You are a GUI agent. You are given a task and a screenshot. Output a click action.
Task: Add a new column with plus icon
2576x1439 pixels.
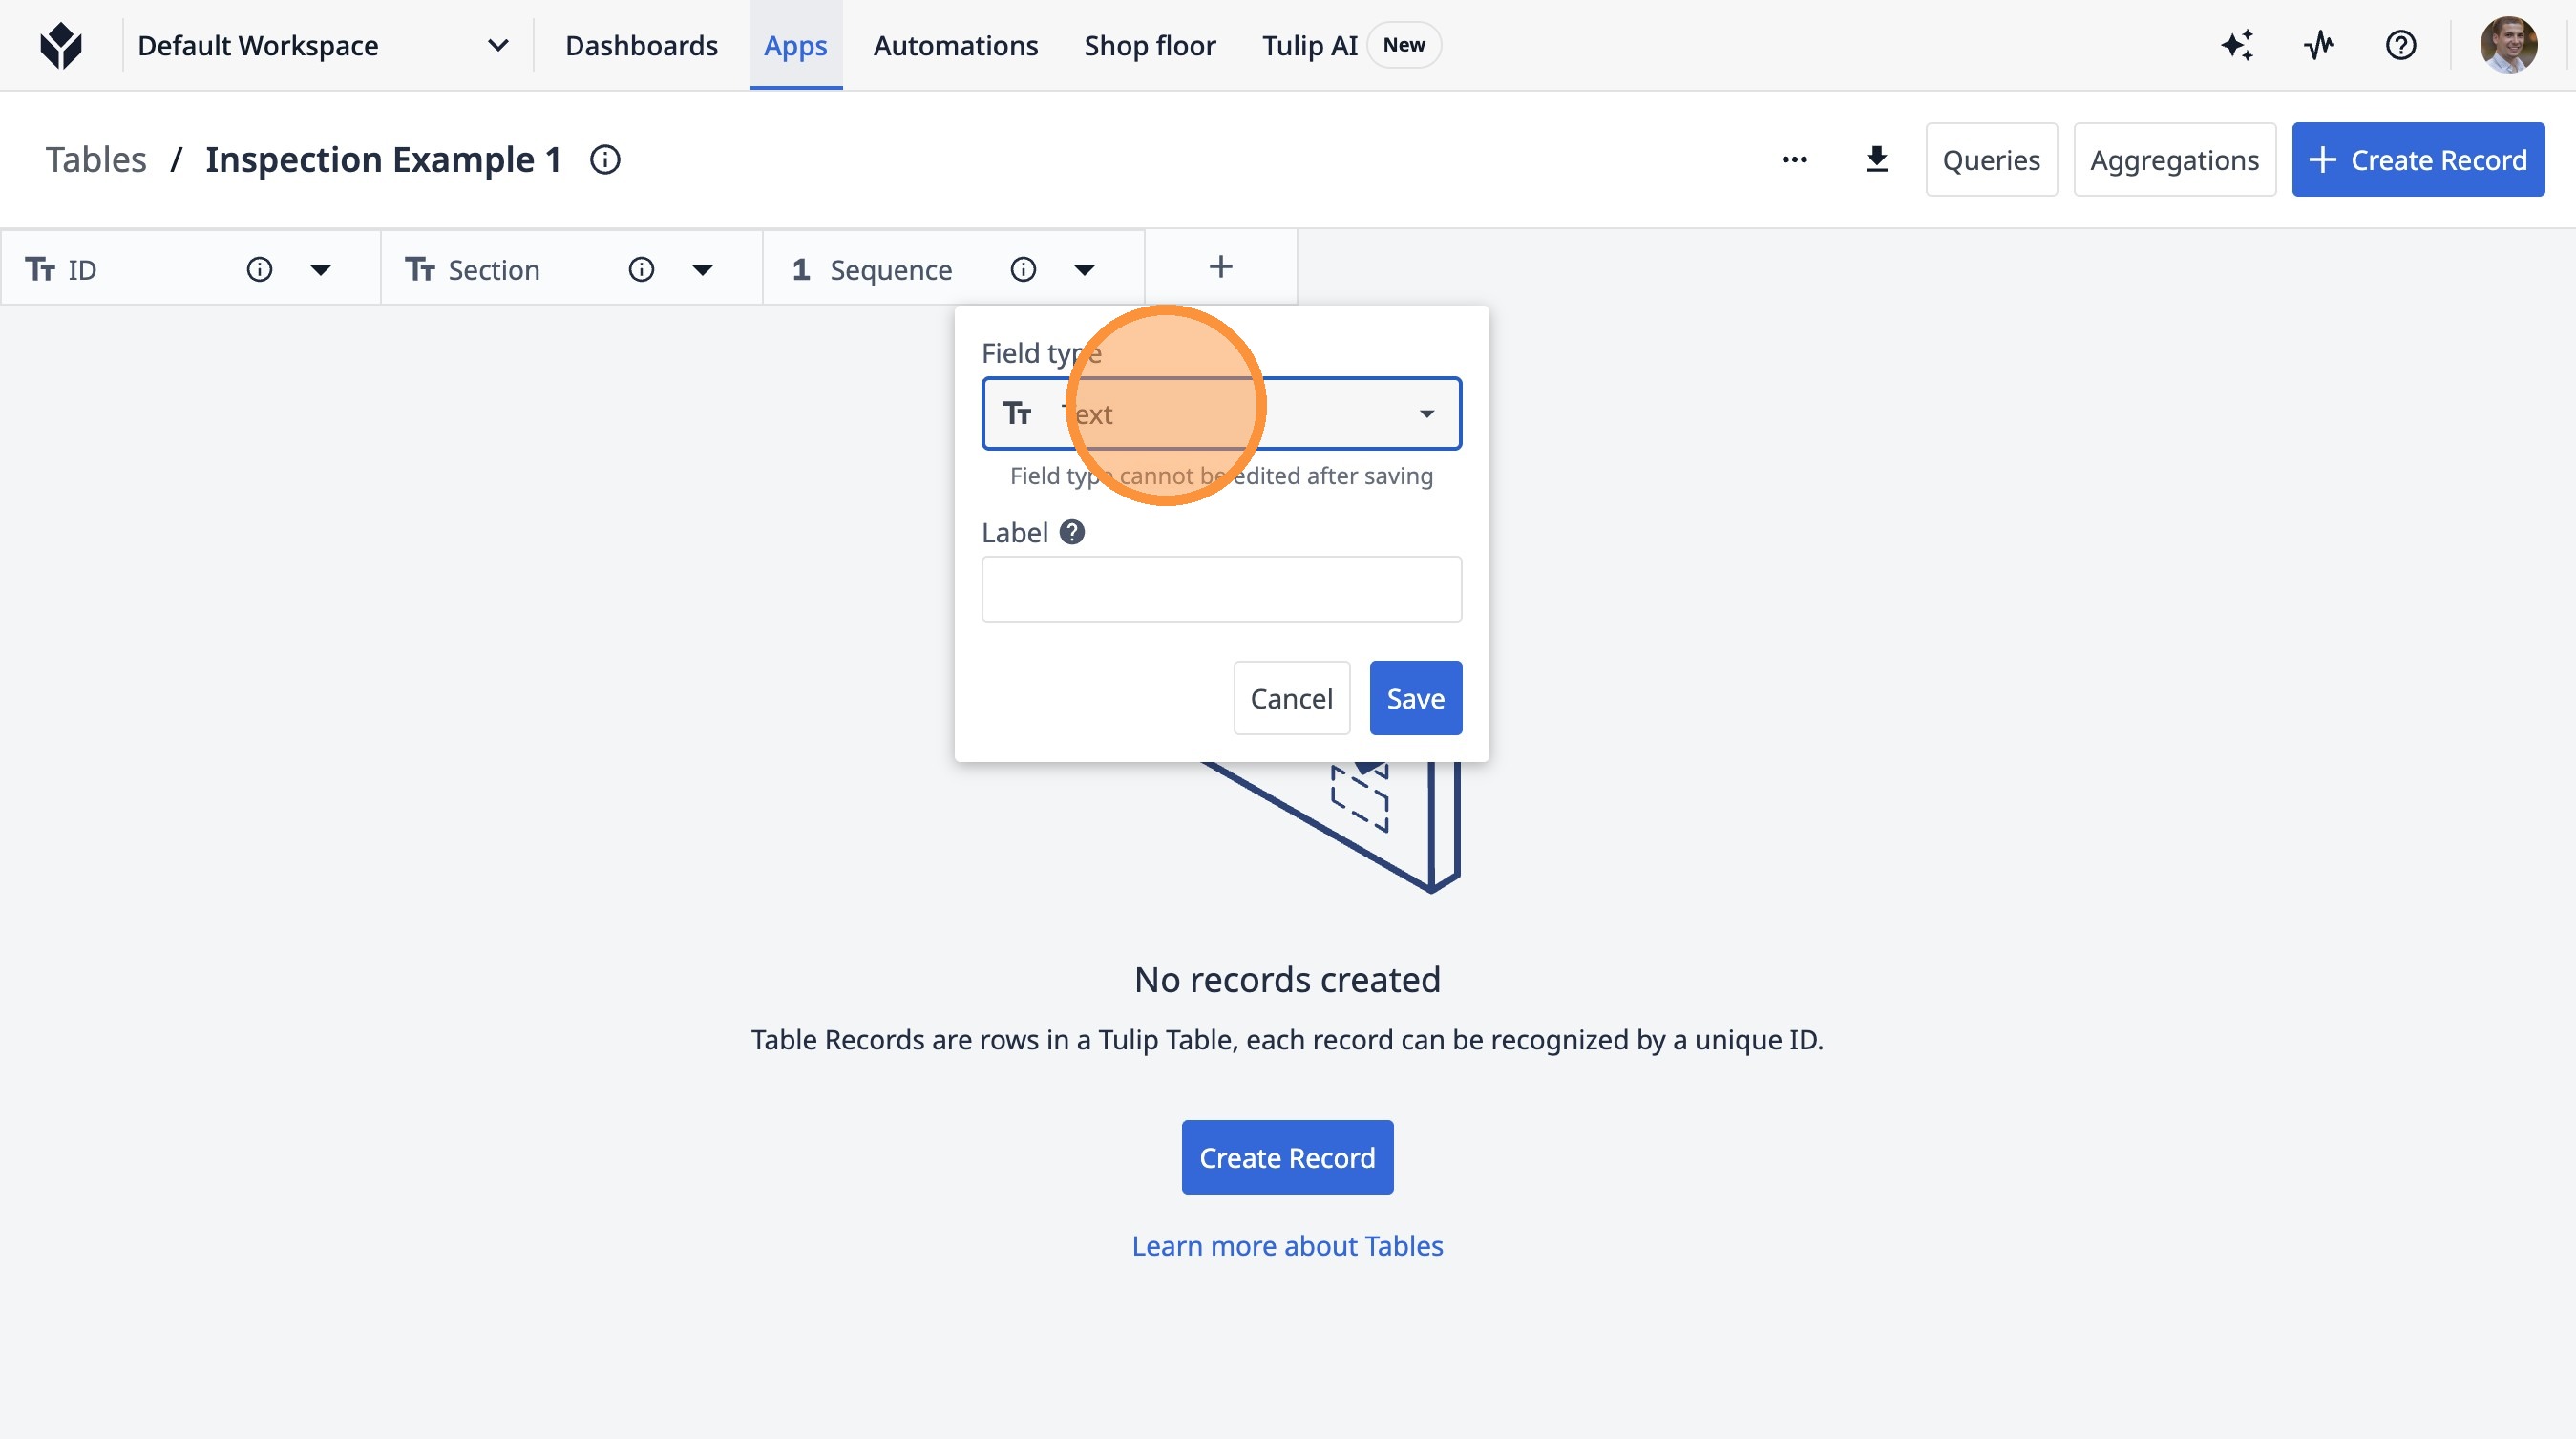pyautogui.click(x=1220, y=268)
